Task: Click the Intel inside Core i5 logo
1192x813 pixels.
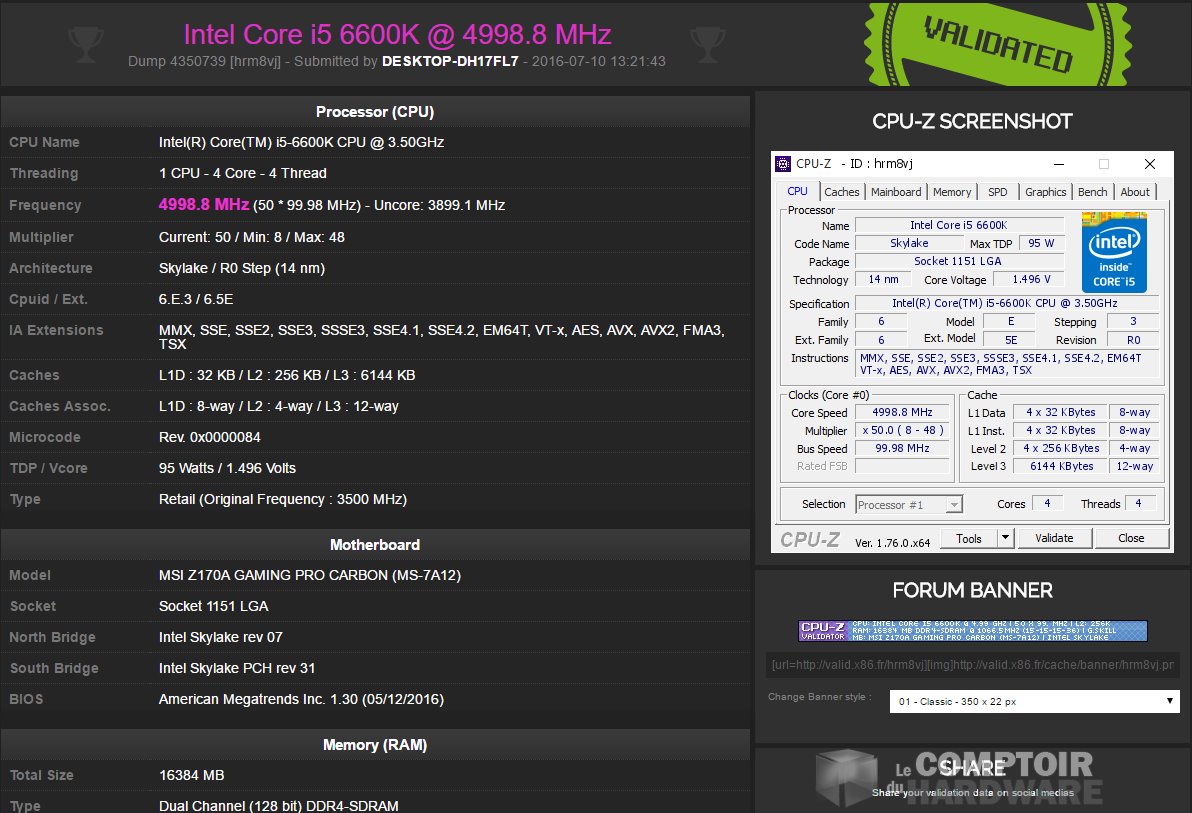Action: 1114,252
